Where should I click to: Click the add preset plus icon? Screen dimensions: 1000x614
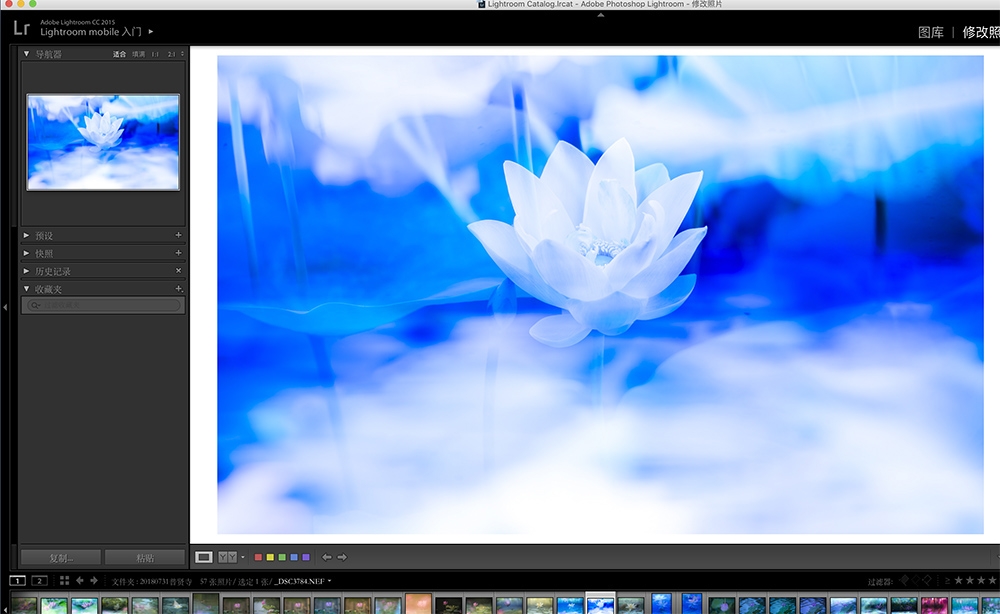(x=179, y=236)
